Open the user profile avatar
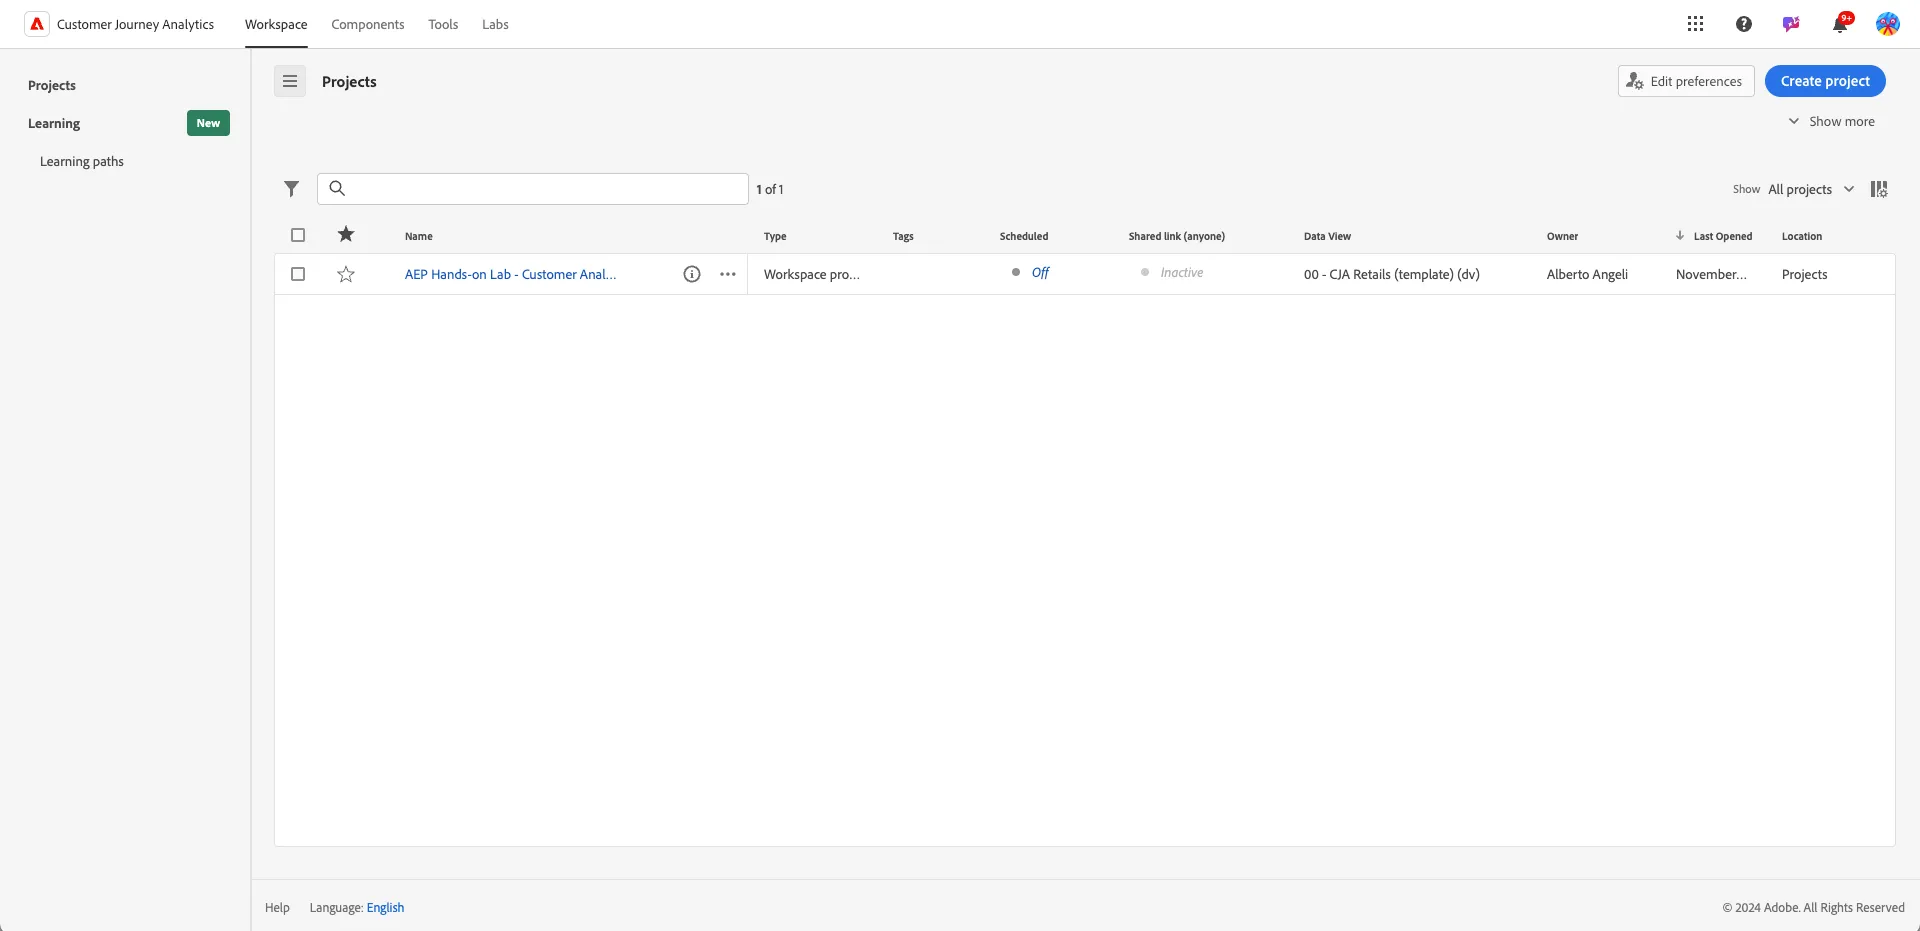The height and width of the screenshot is (931, 1920). [x=1887, y=24]
